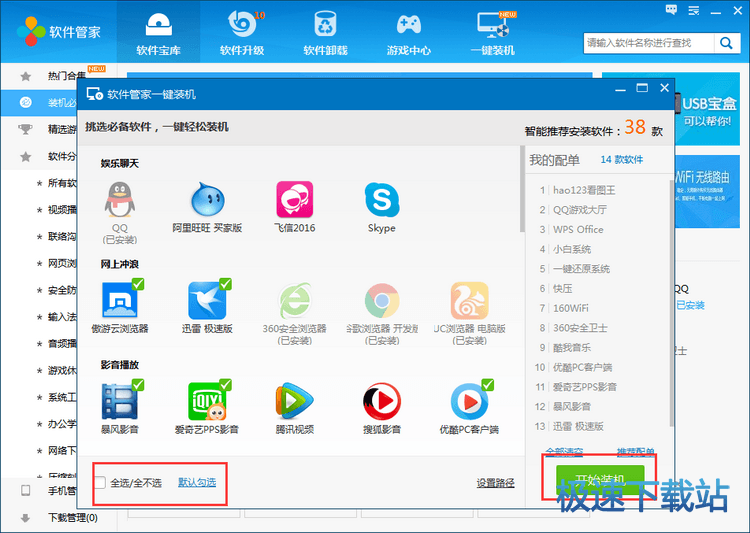The width and height of the screenshot is (750, 533).
Task: Click the 360安全浏览器 icon
Action: [295, 300]
